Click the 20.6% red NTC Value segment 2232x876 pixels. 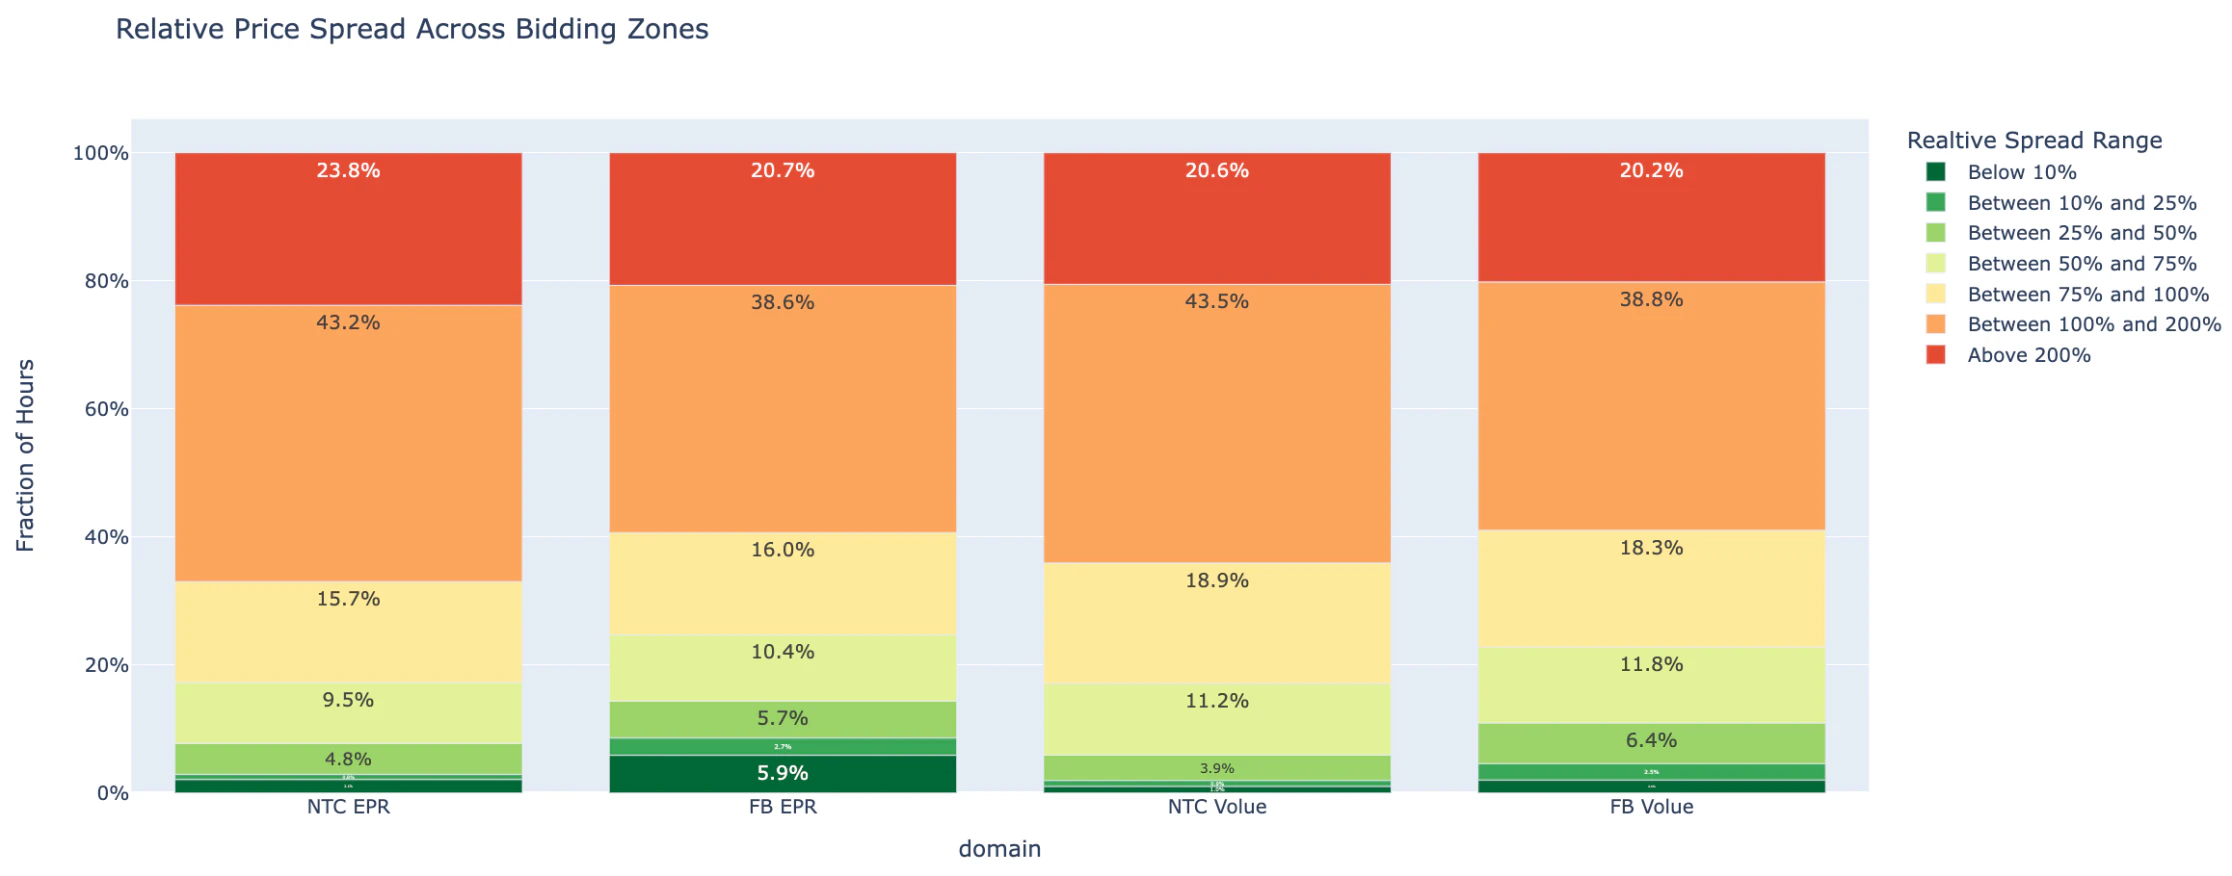click(1216, 220)
